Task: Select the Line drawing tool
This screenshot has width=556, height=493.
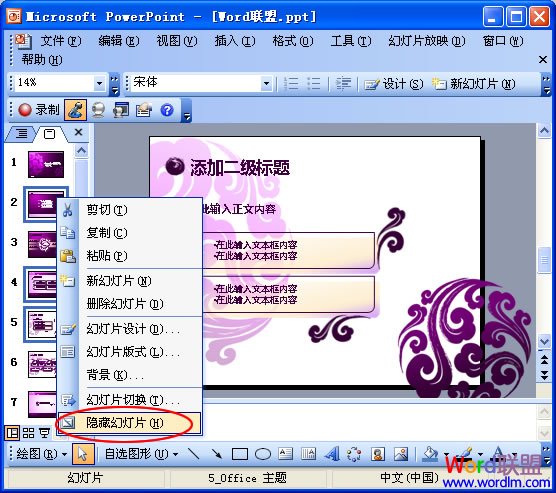Action: [x=193, y=454]
